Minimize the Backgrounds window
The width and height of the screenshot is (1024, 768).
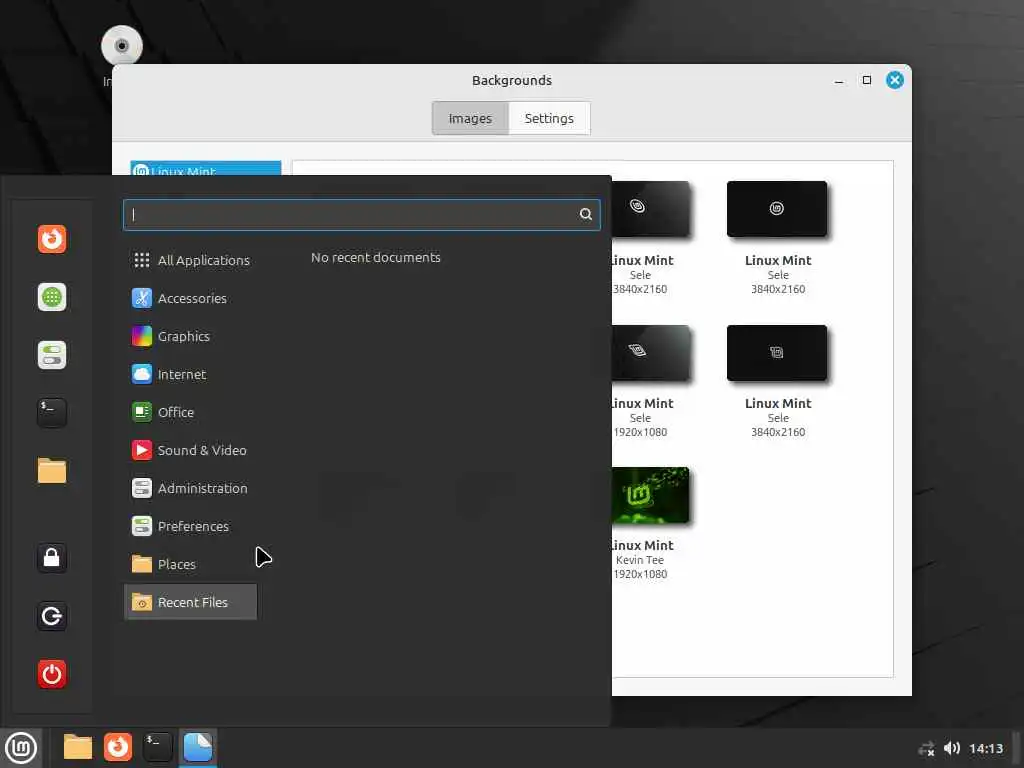pos(839,80)
